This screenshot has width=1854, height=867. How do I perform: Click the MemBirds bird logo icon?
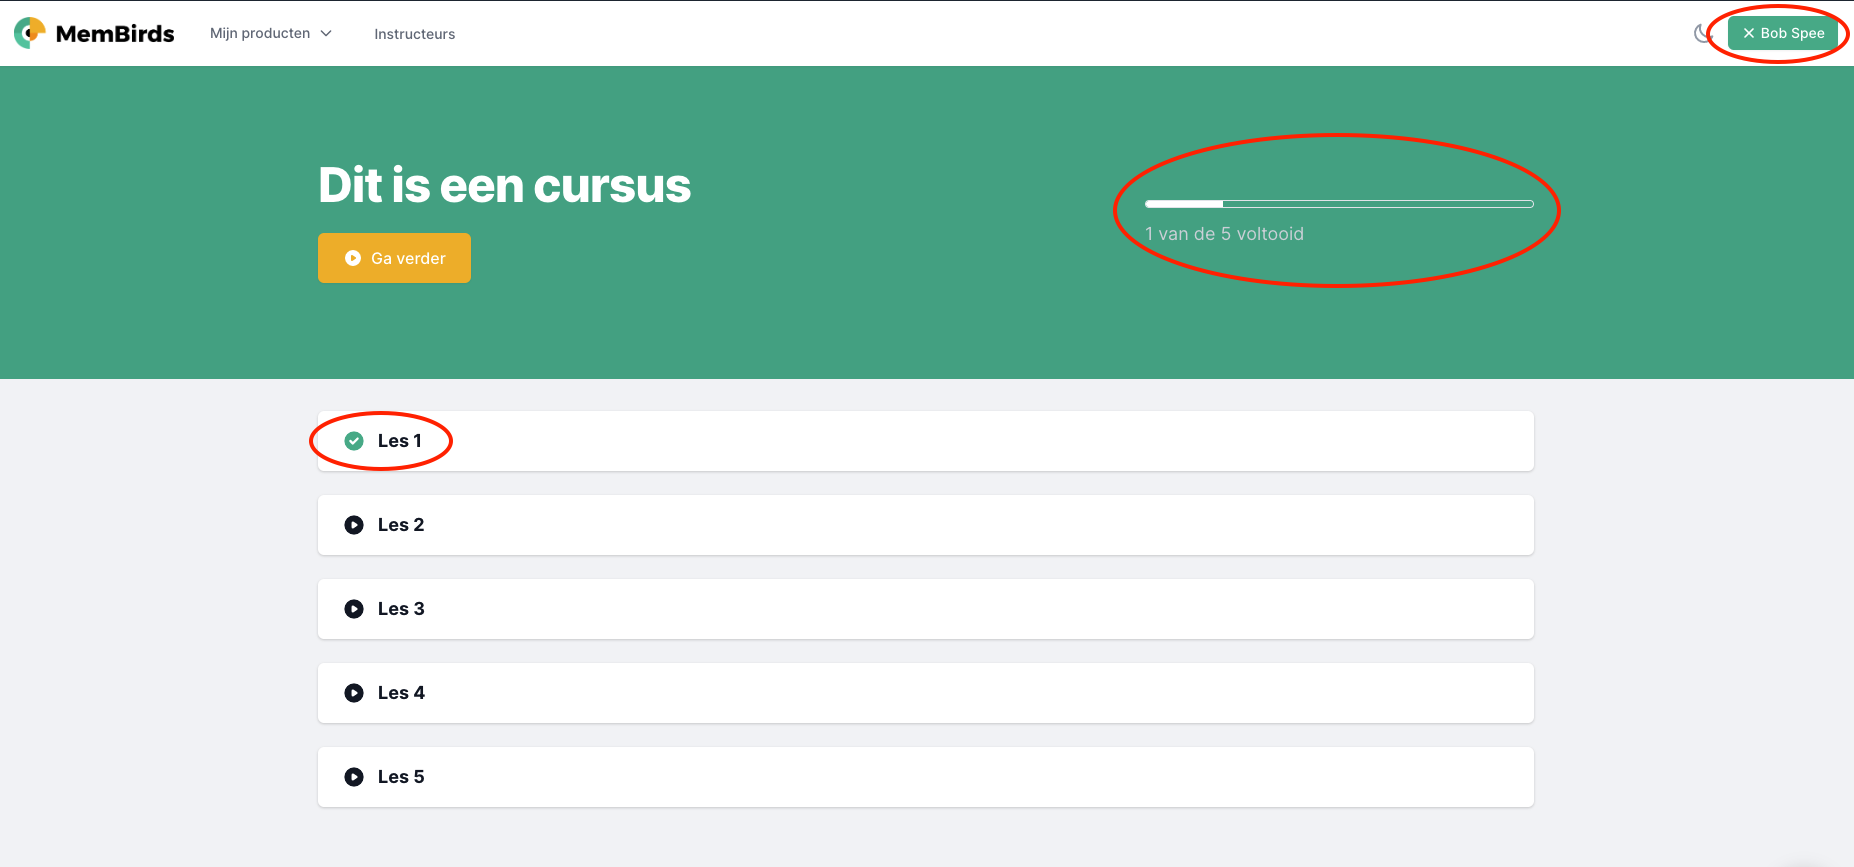30,33
